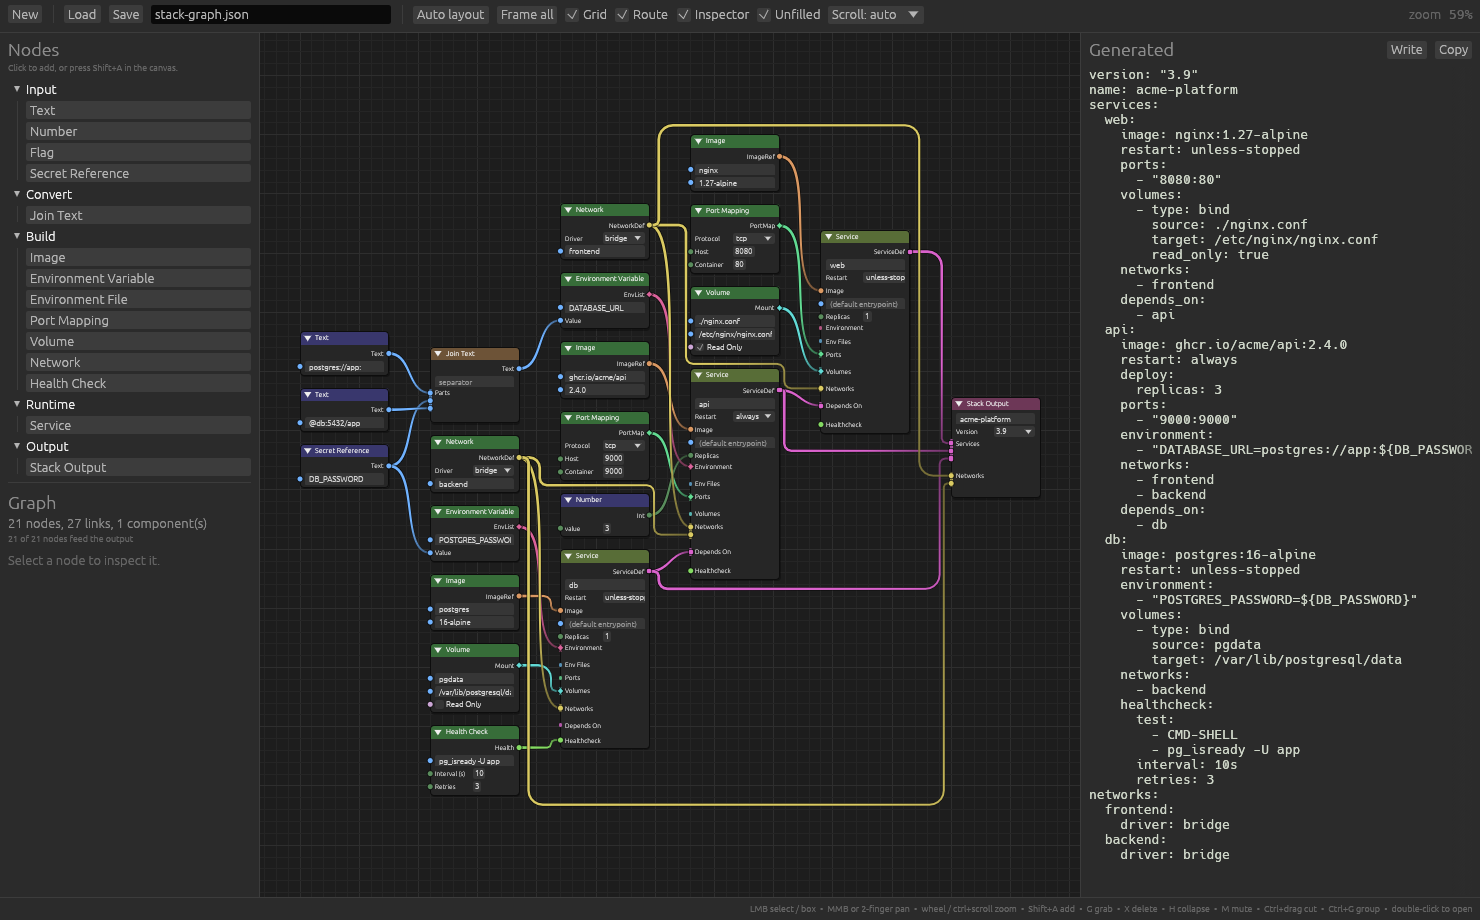Check Read Only on pgdata Volume node

tap(439, 704)
